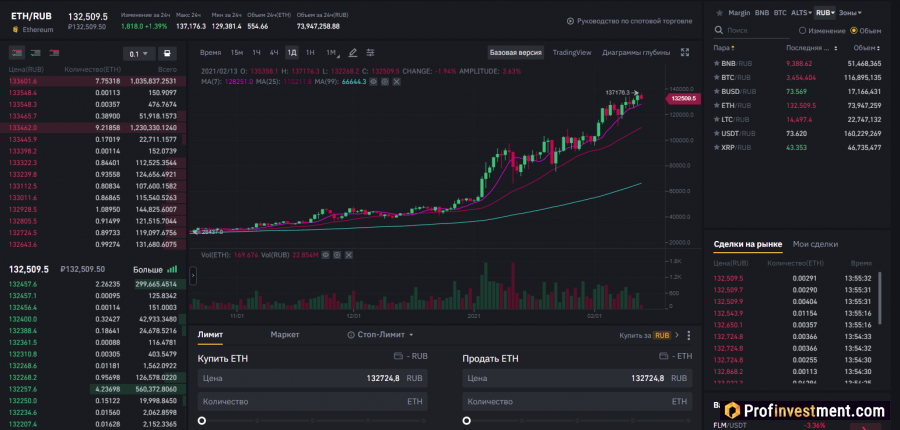Image resolution: width=900 pixels, height=430 pixels.
Task: Toggle volume indicator visibility eye
Action: click(325, 255)
